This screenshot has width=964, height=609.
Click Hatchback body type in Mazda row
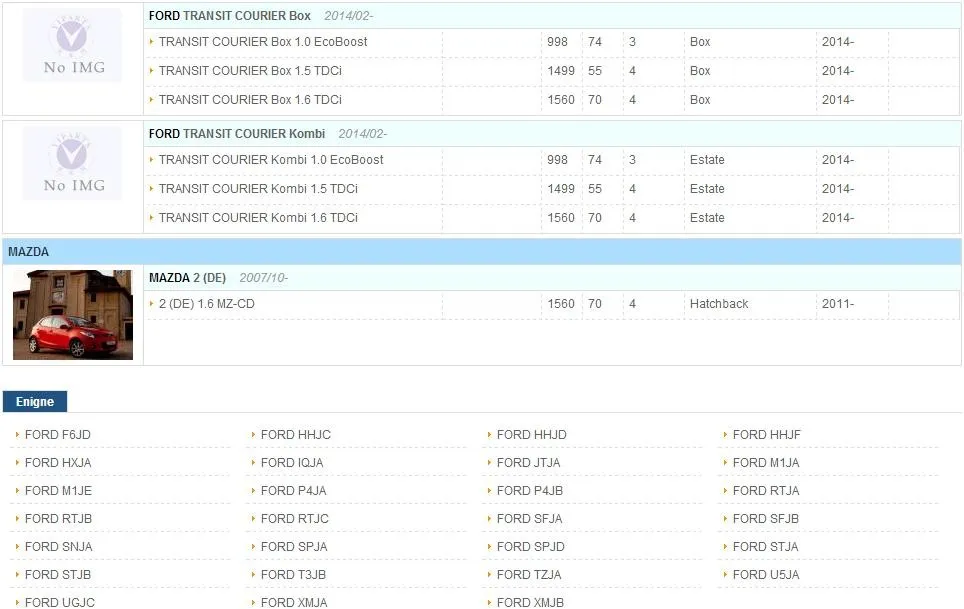tap(719, 304)
